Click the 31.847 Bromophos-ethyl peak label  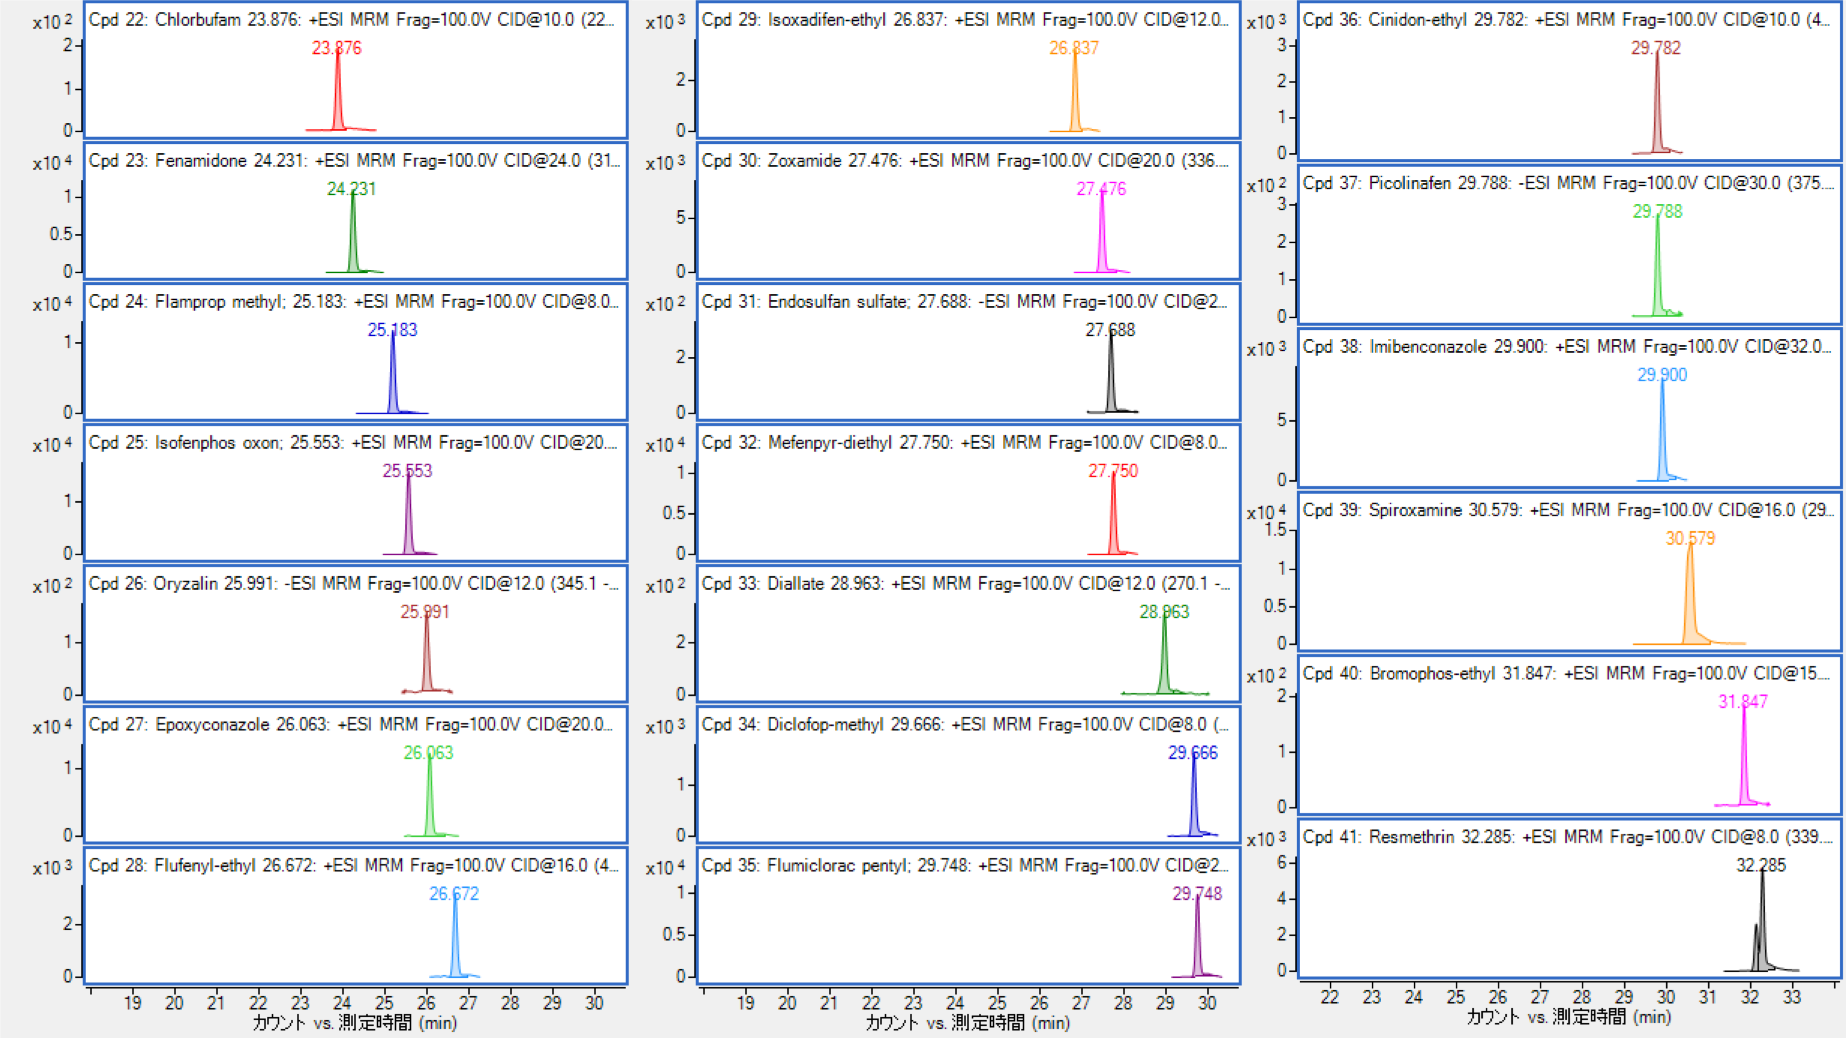[x=1743, y=702]
